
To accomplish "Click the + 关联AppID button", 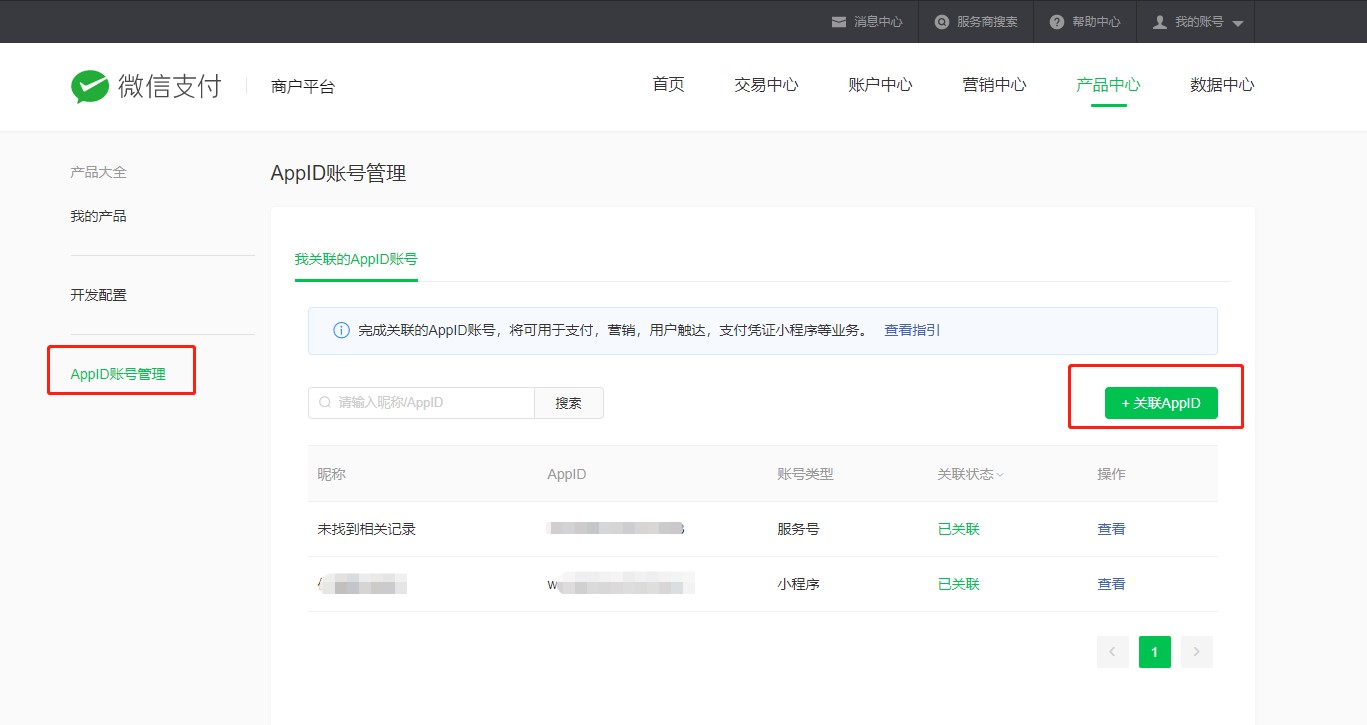I will click(x=1161, y=403).
